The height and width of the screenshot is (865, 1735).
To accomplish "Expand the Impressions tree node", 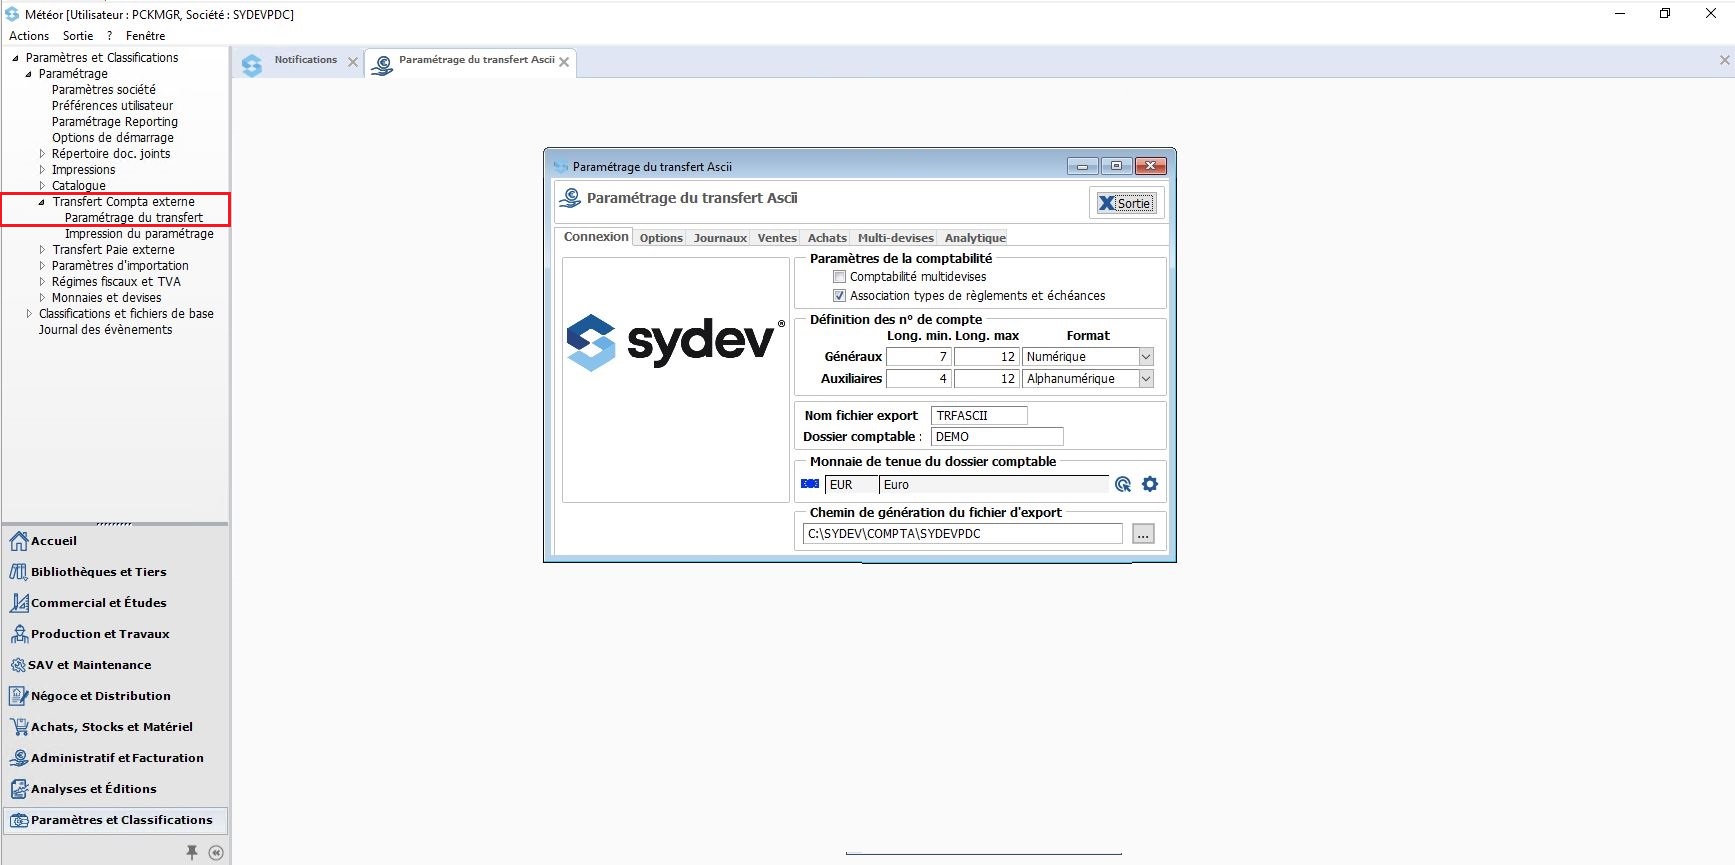I will point(42,170).
